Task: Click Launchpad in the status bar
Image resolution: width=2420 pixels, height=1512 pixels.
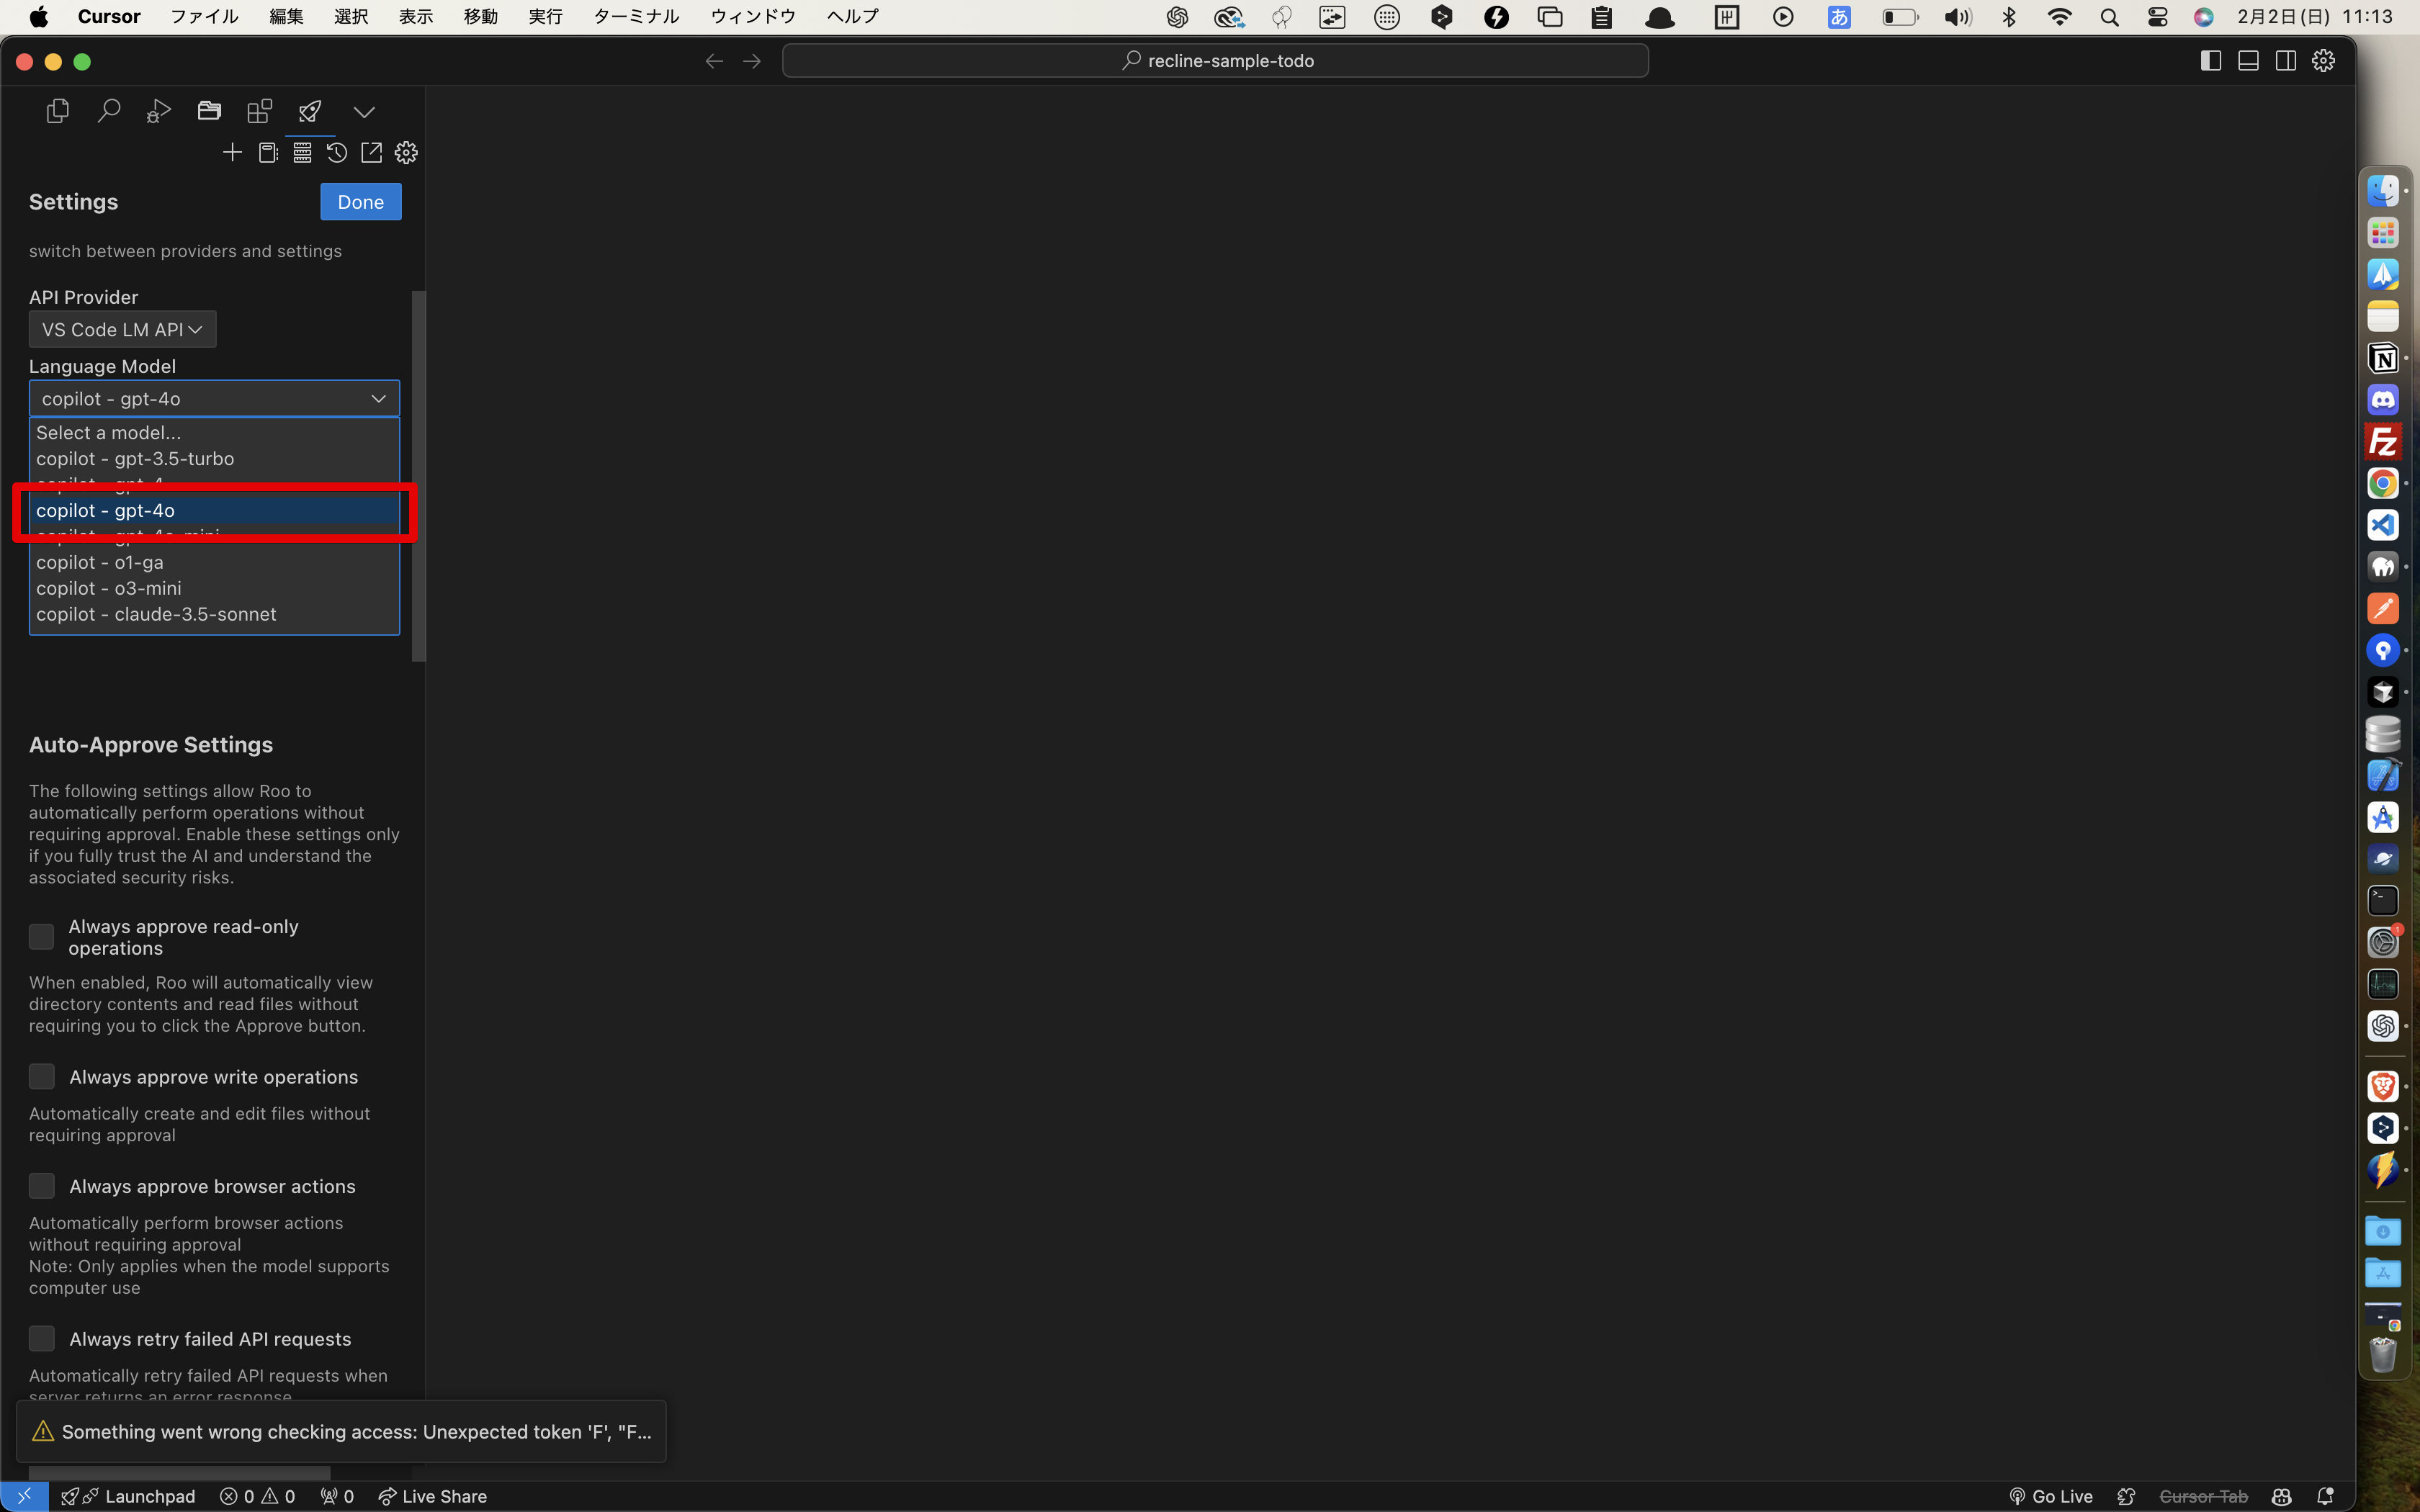Action: tap(128, 1496)
